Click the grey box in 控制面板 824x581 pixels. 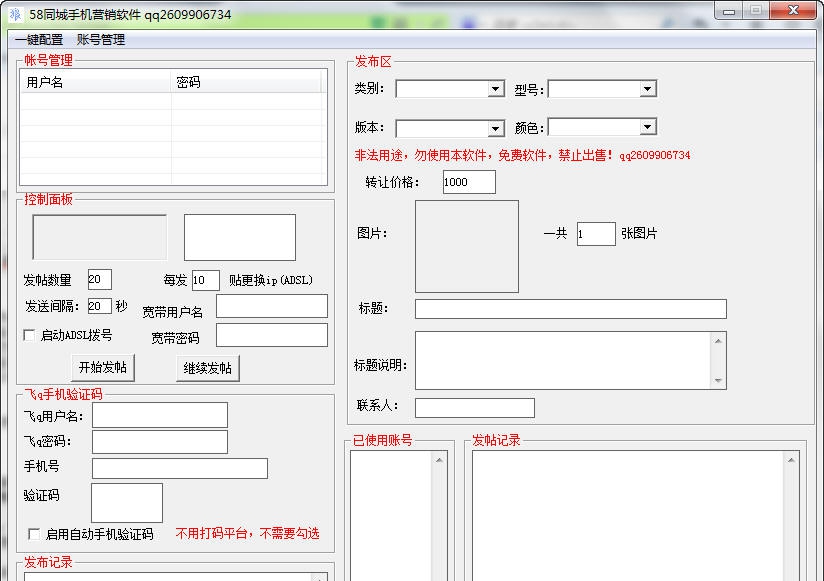point(99,237)
